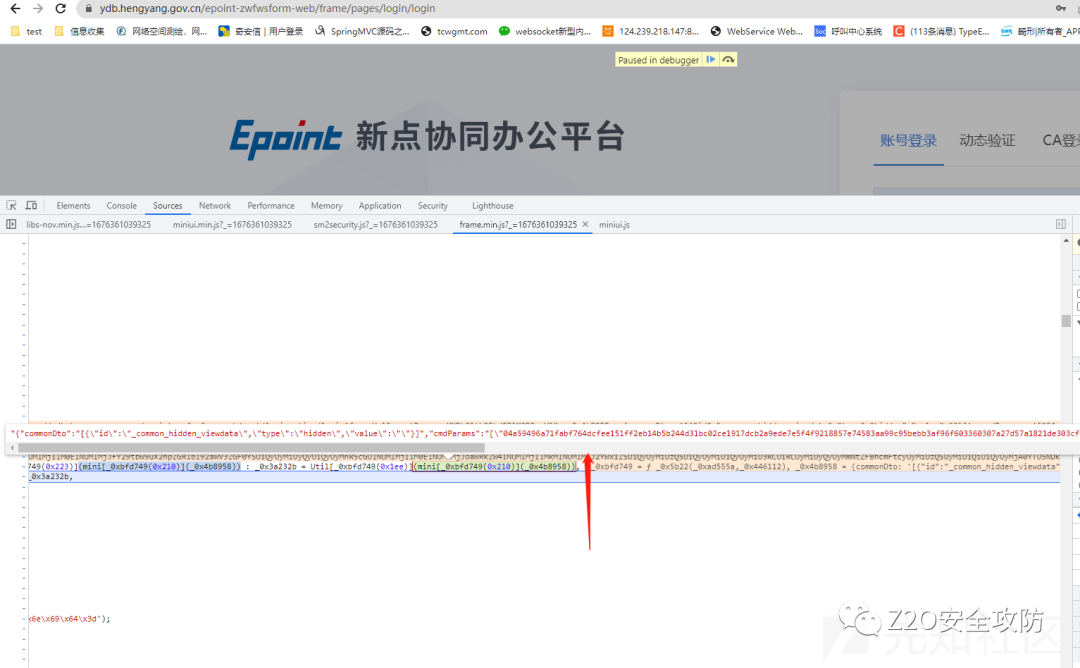Open the (113条消息) TypeE bookmark
The image size is (1080, 668).
(942, 31)
